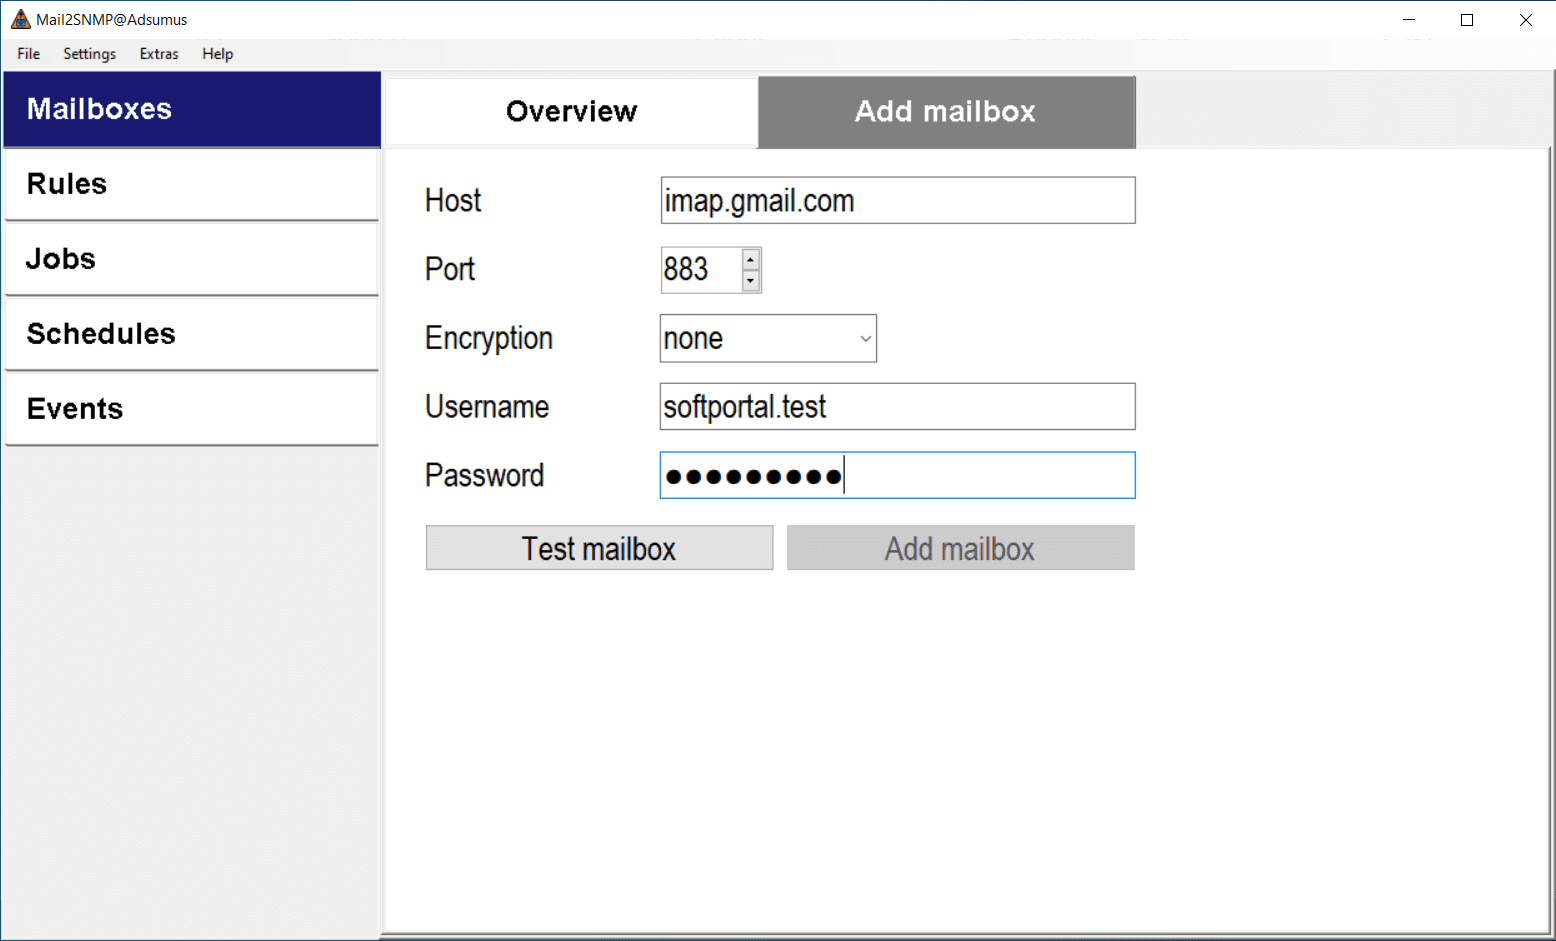Click into the Host input field
The width and height of the screenshot is (1556, 941).
pyautogui.click(x=897, y=201)
